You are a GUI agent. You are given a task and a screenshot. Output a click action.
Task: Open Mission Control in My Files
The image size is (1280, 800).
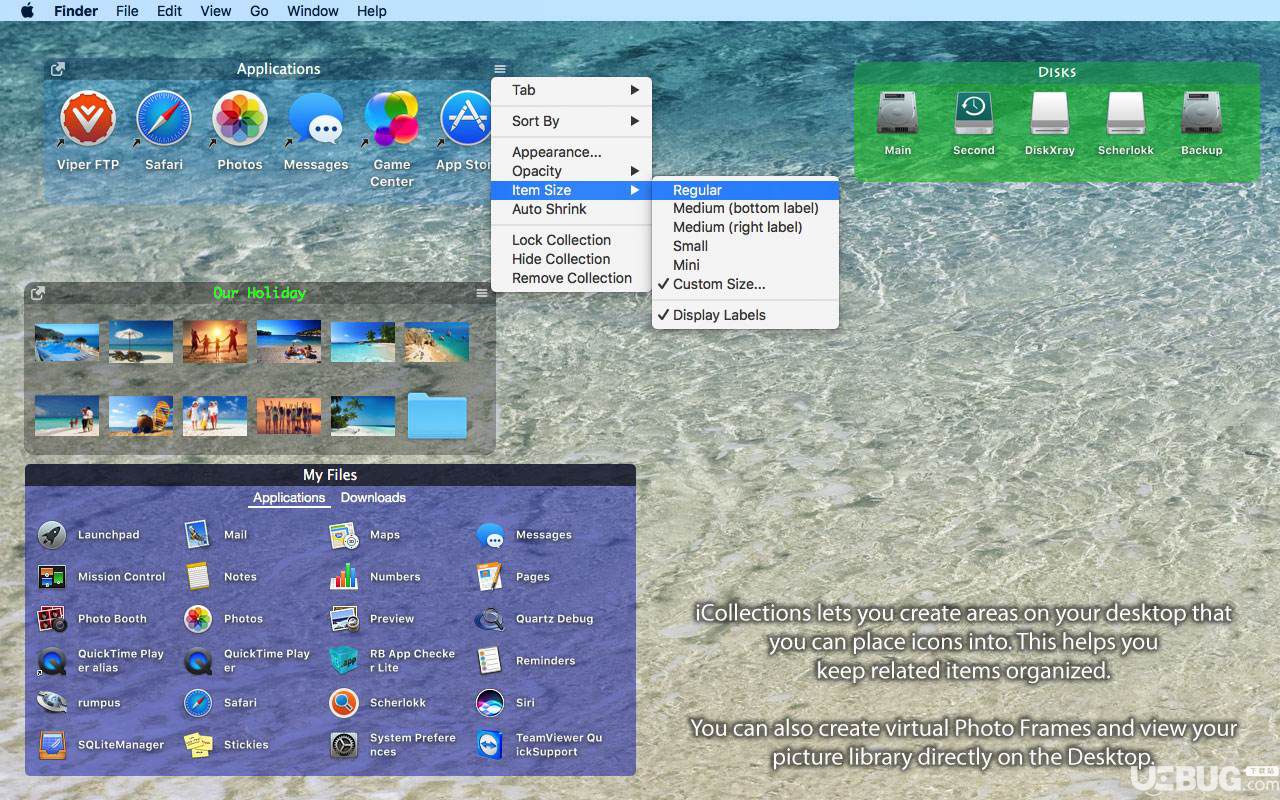click(52, 577)
